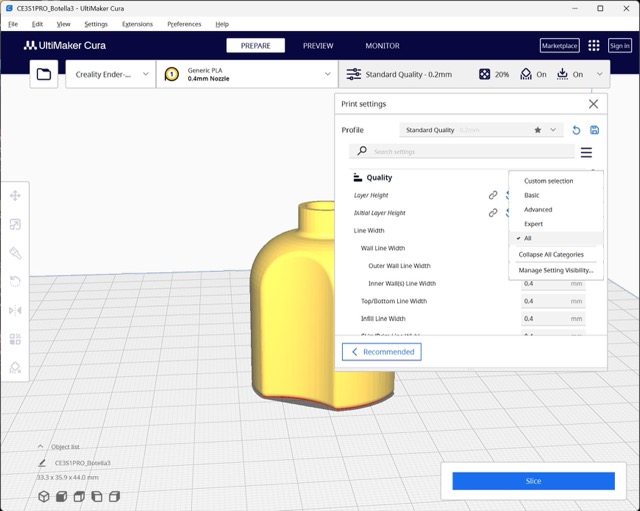Switch to front view cube icon
640x511 pixels.
tap(61, 496)
